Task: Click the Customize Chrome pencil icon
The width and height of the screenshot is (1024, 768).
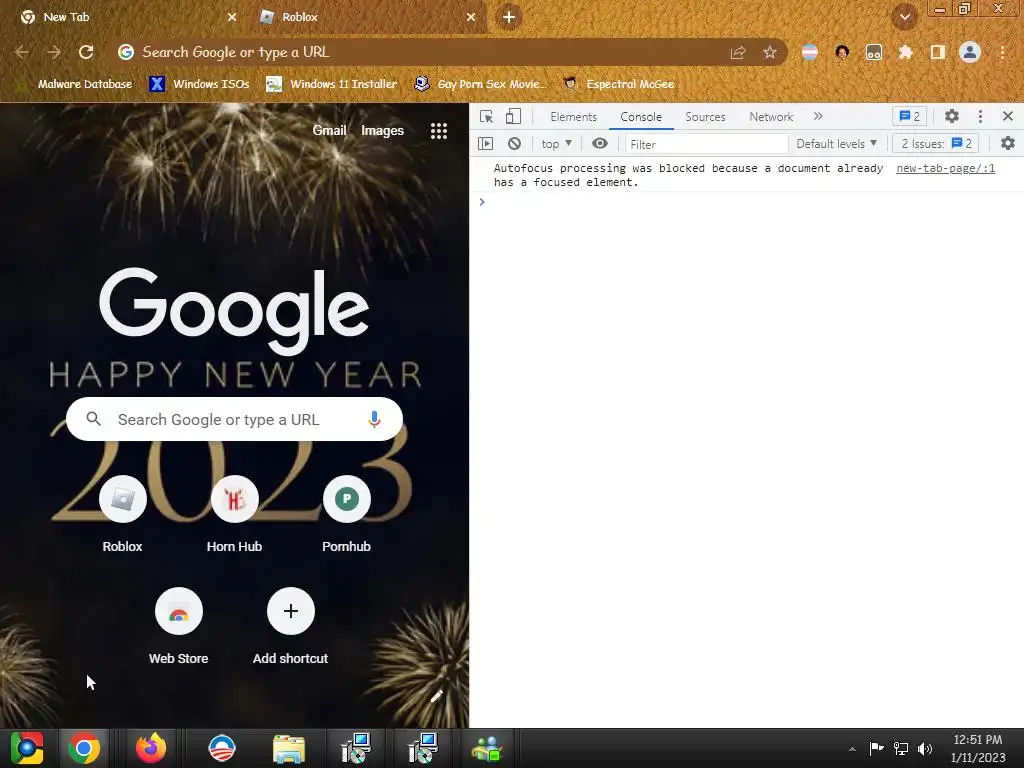Action: [x=437, y=696]
